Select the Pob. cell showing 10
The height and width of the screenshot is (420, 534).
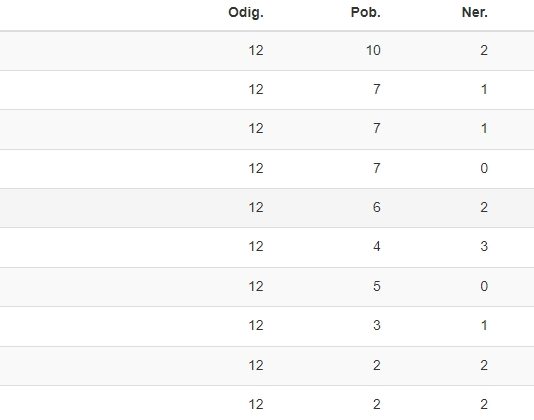373,50
